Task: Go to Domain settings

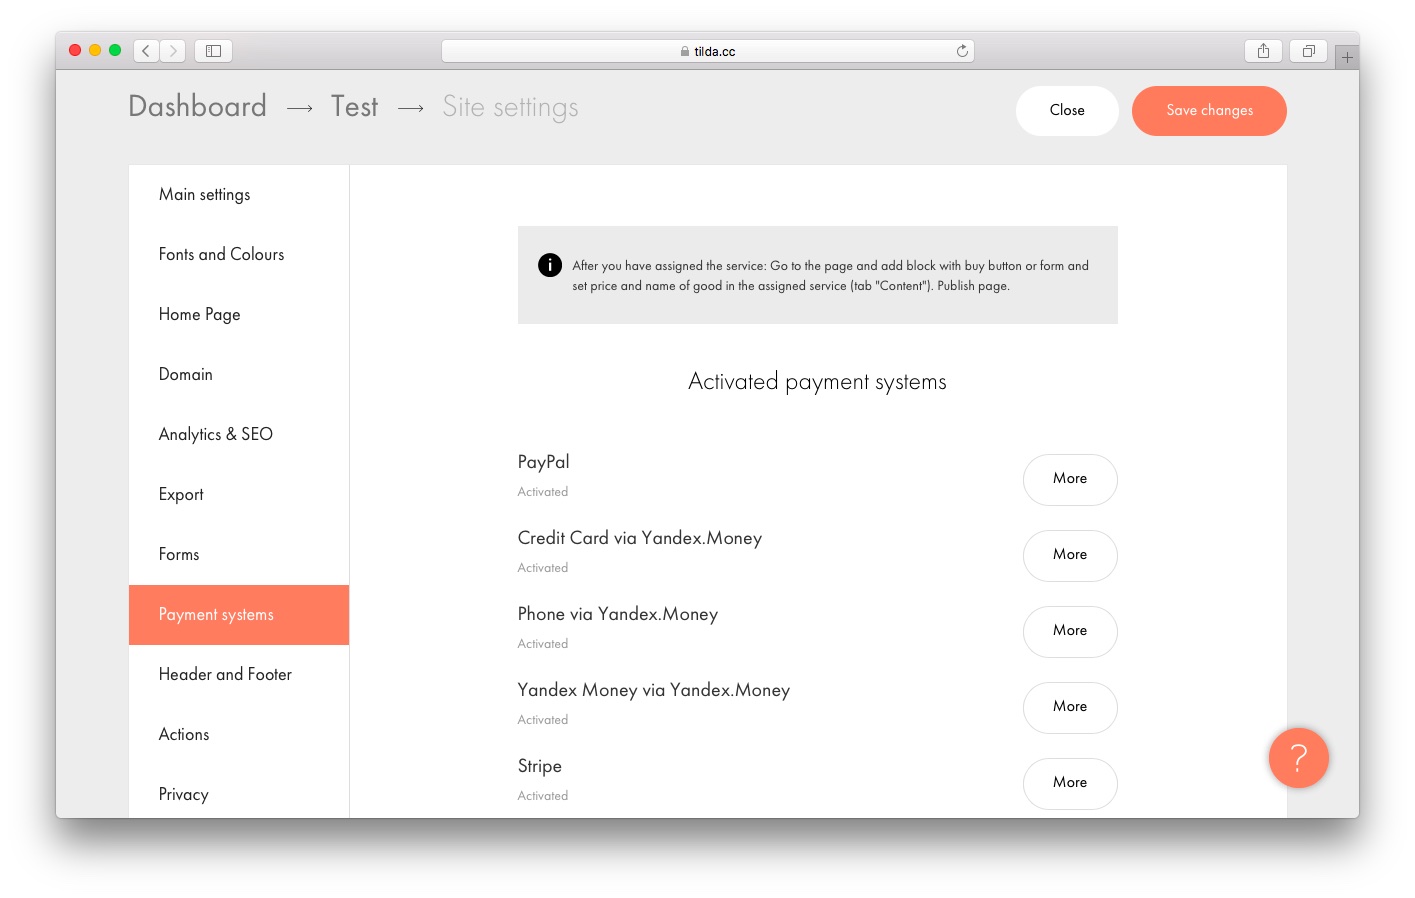Action: tap(239, 375)
